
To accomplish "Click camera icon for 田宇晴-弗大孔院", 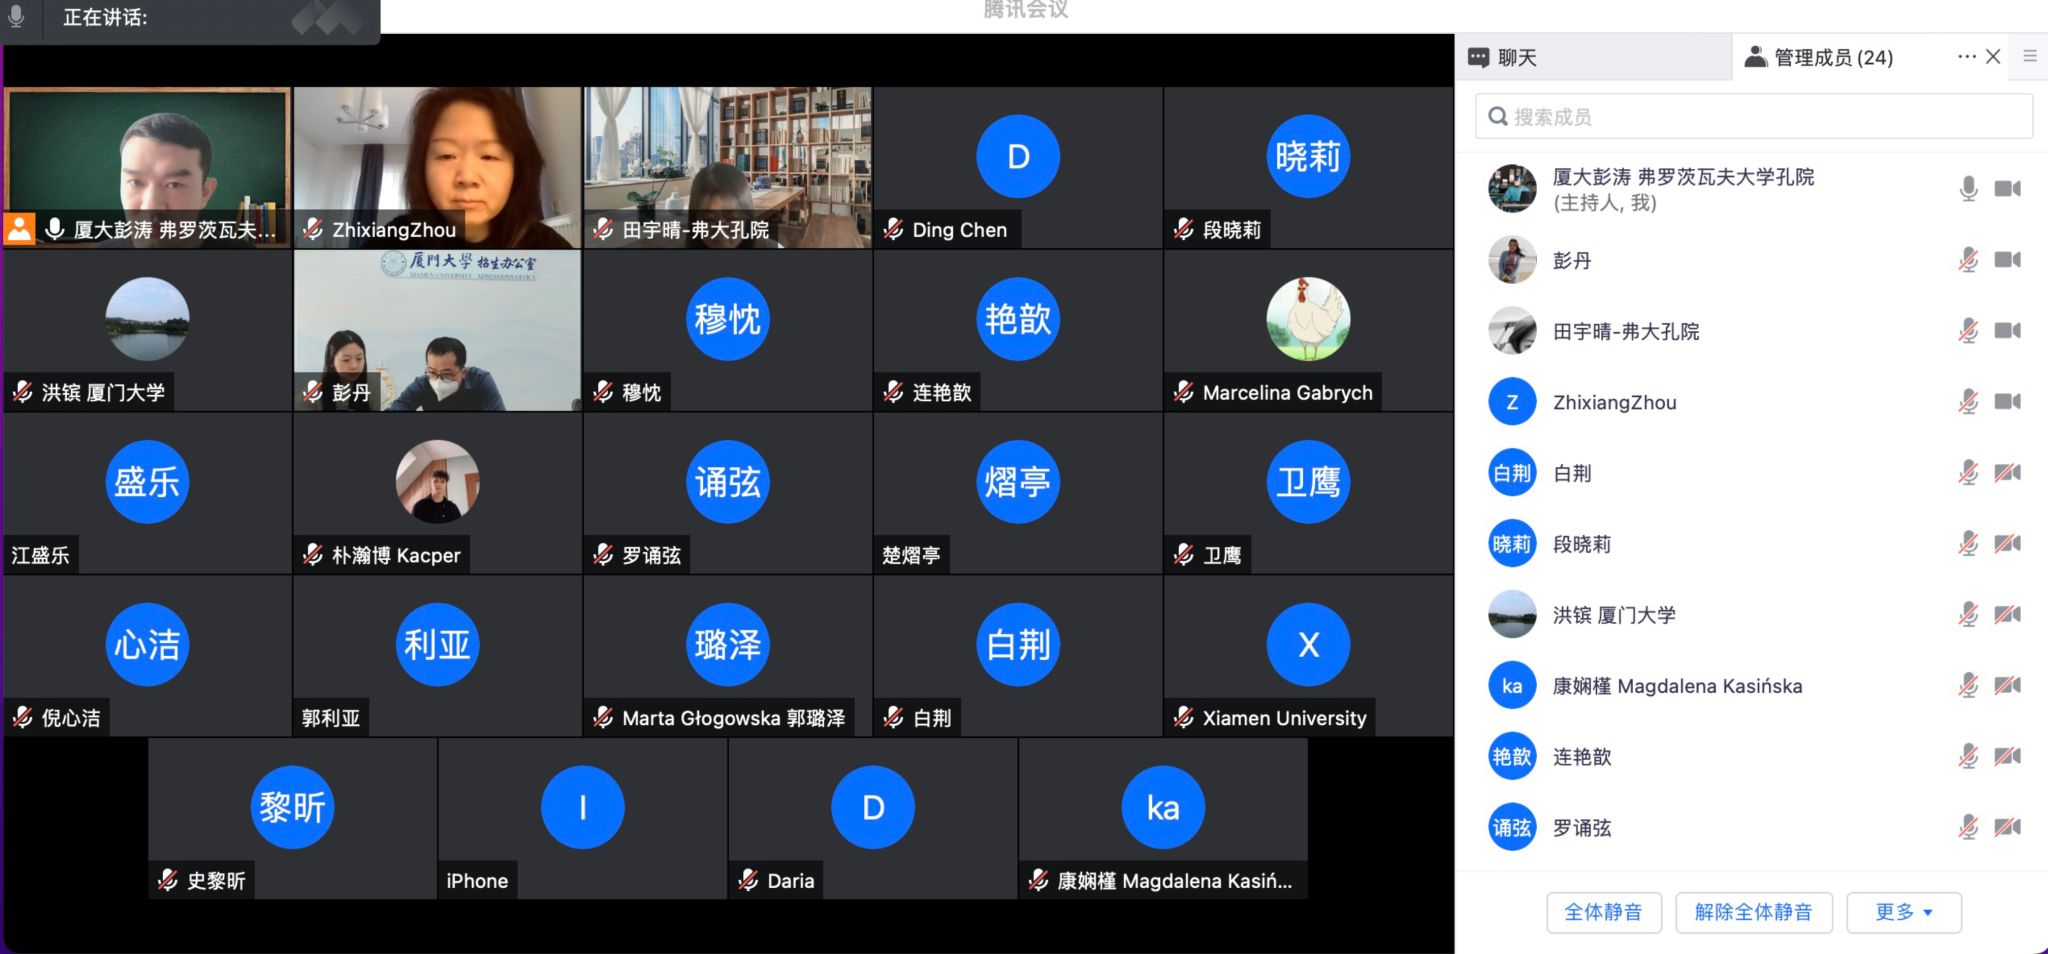I will [x=2007, y=331].
